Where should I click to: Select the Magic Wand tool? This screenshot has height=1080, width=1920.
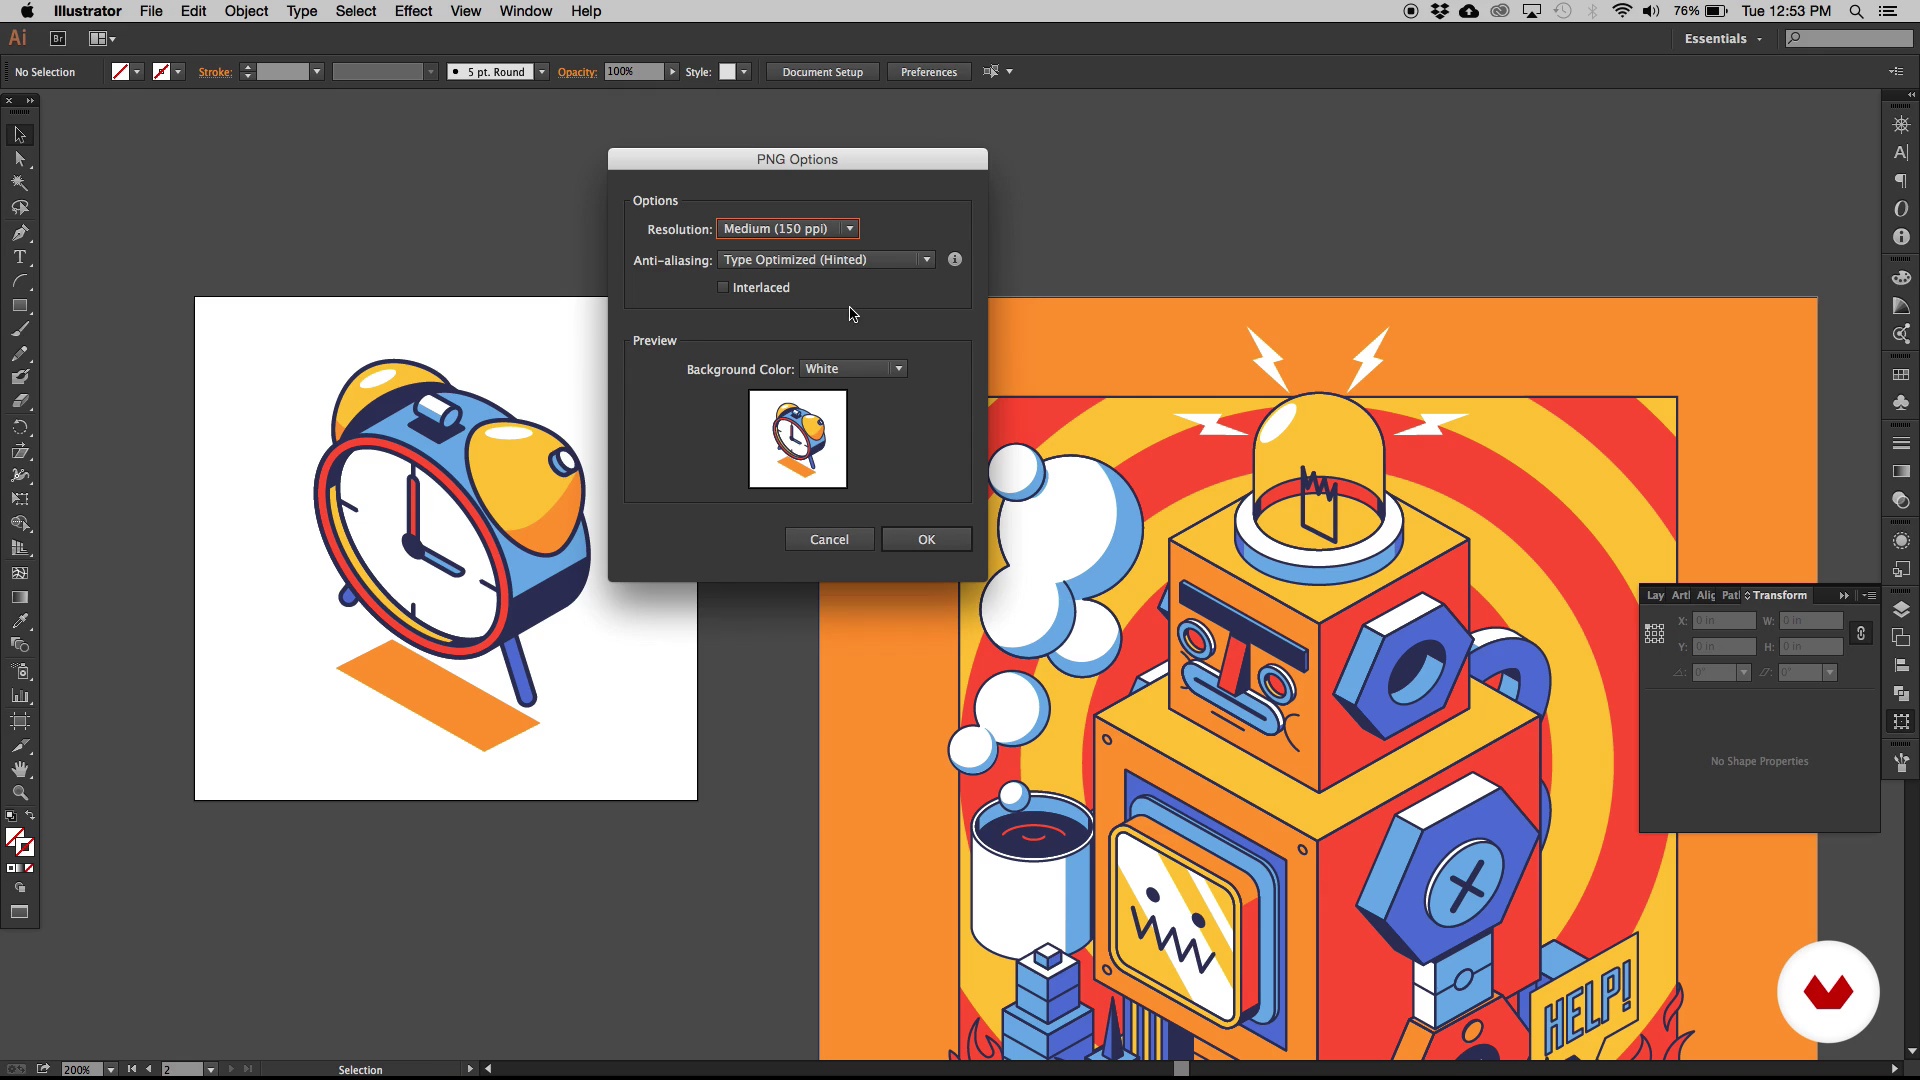(20, 183)
